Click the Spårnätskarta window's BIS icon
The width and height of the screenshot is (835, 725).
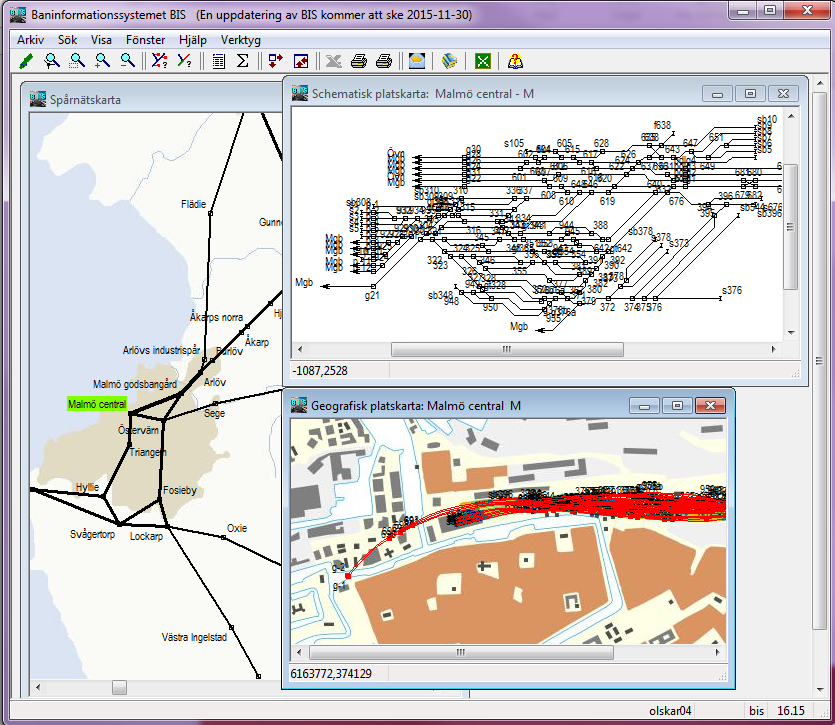[x=38, y=99]
